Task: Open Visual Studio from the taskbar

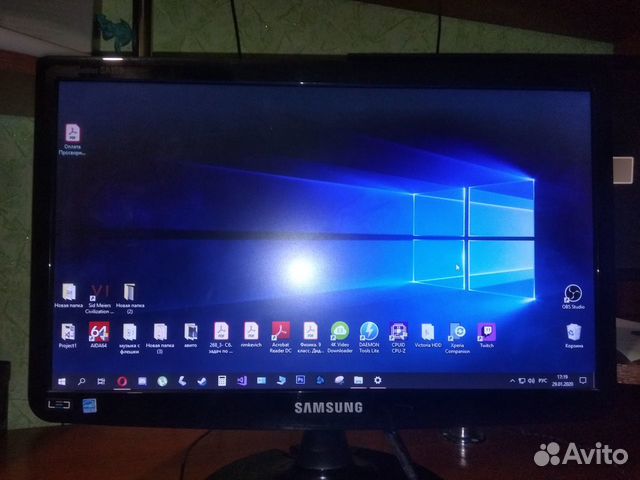Action: pyautogui.click(x=240, y=380)
